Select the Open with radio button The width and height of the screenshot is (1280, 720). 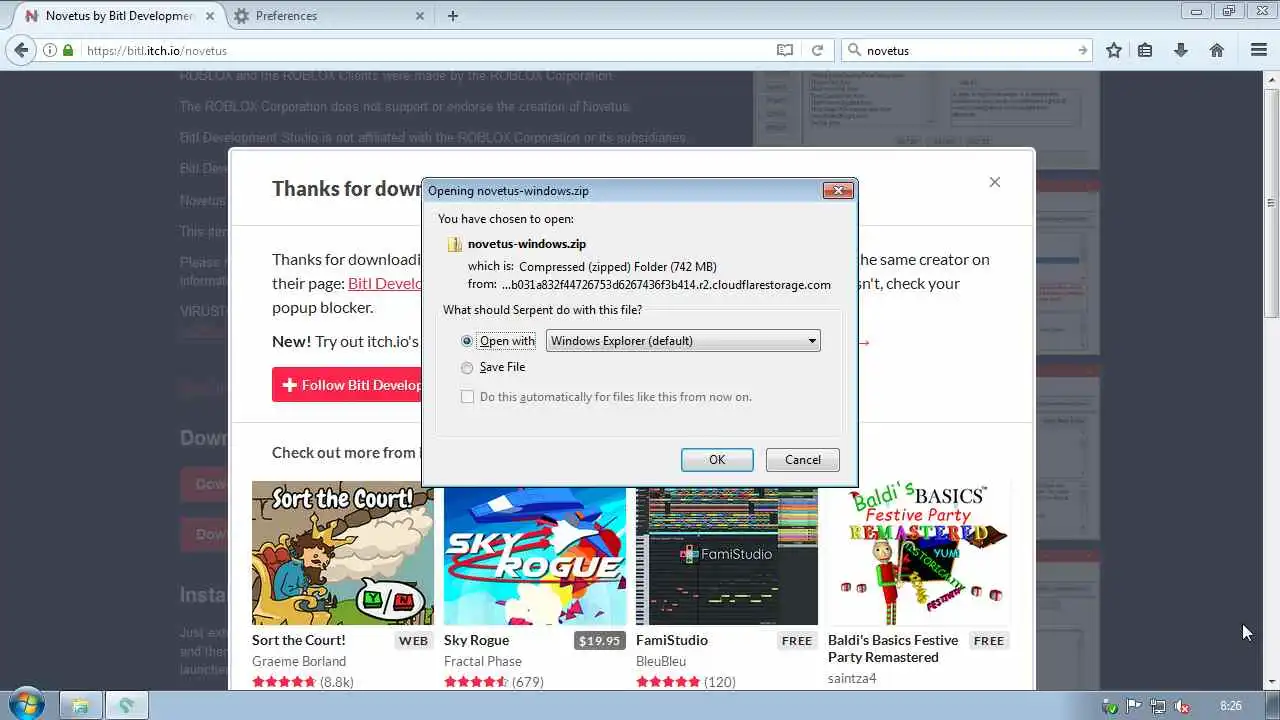467,341
